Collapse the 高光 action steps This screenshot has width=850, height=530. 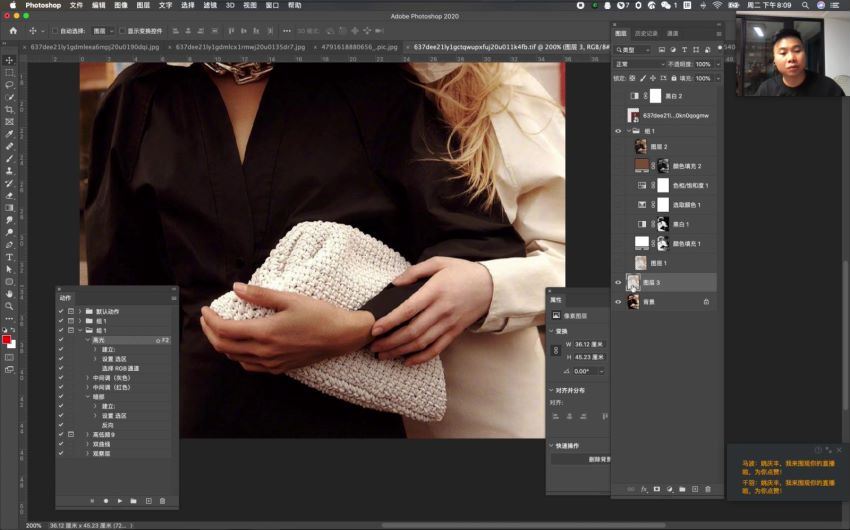tap(87, 340)
